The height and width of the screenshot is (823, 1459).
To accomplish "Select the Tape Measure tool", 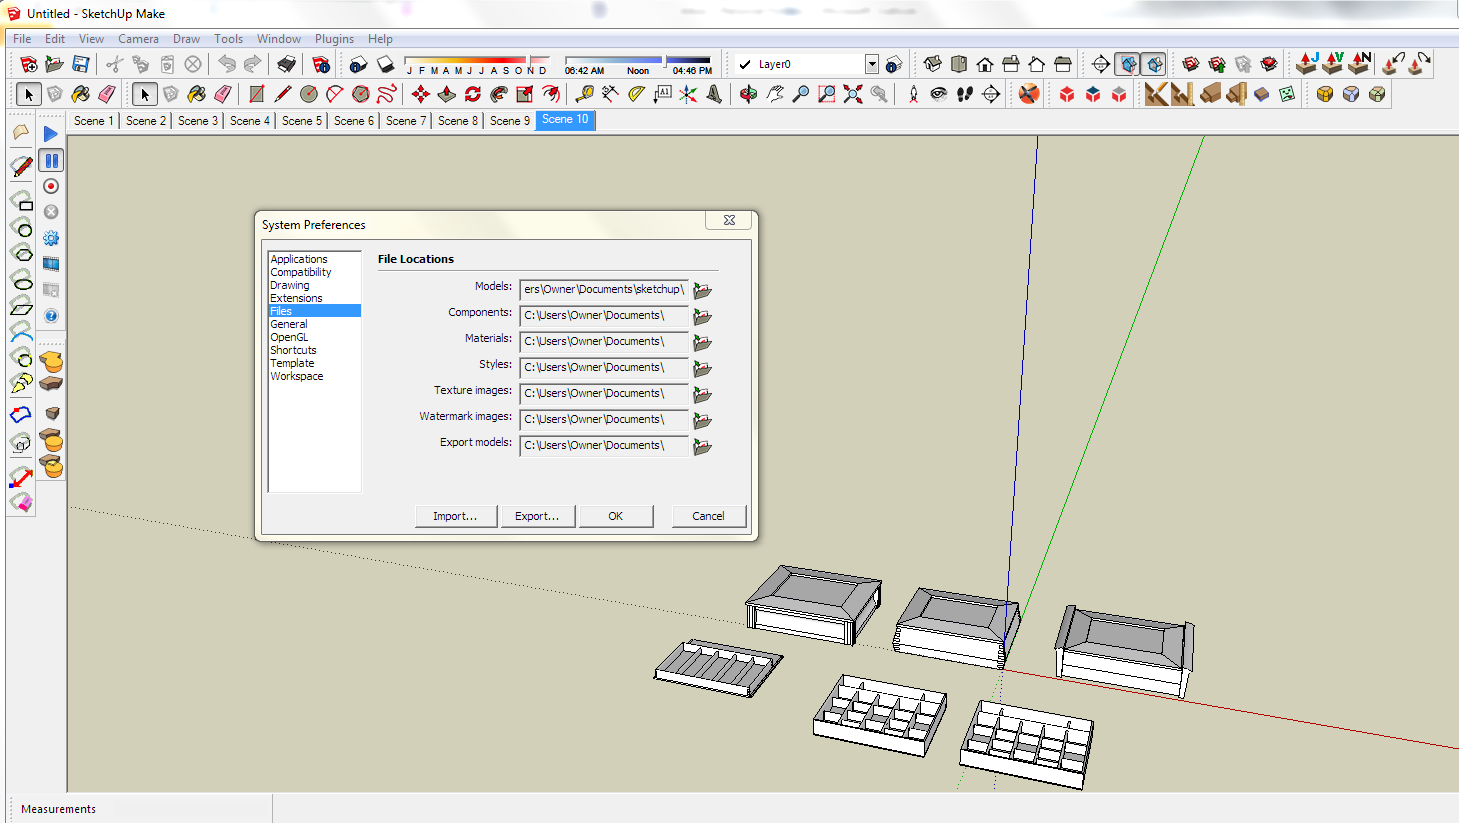I will tap(585, 94).
